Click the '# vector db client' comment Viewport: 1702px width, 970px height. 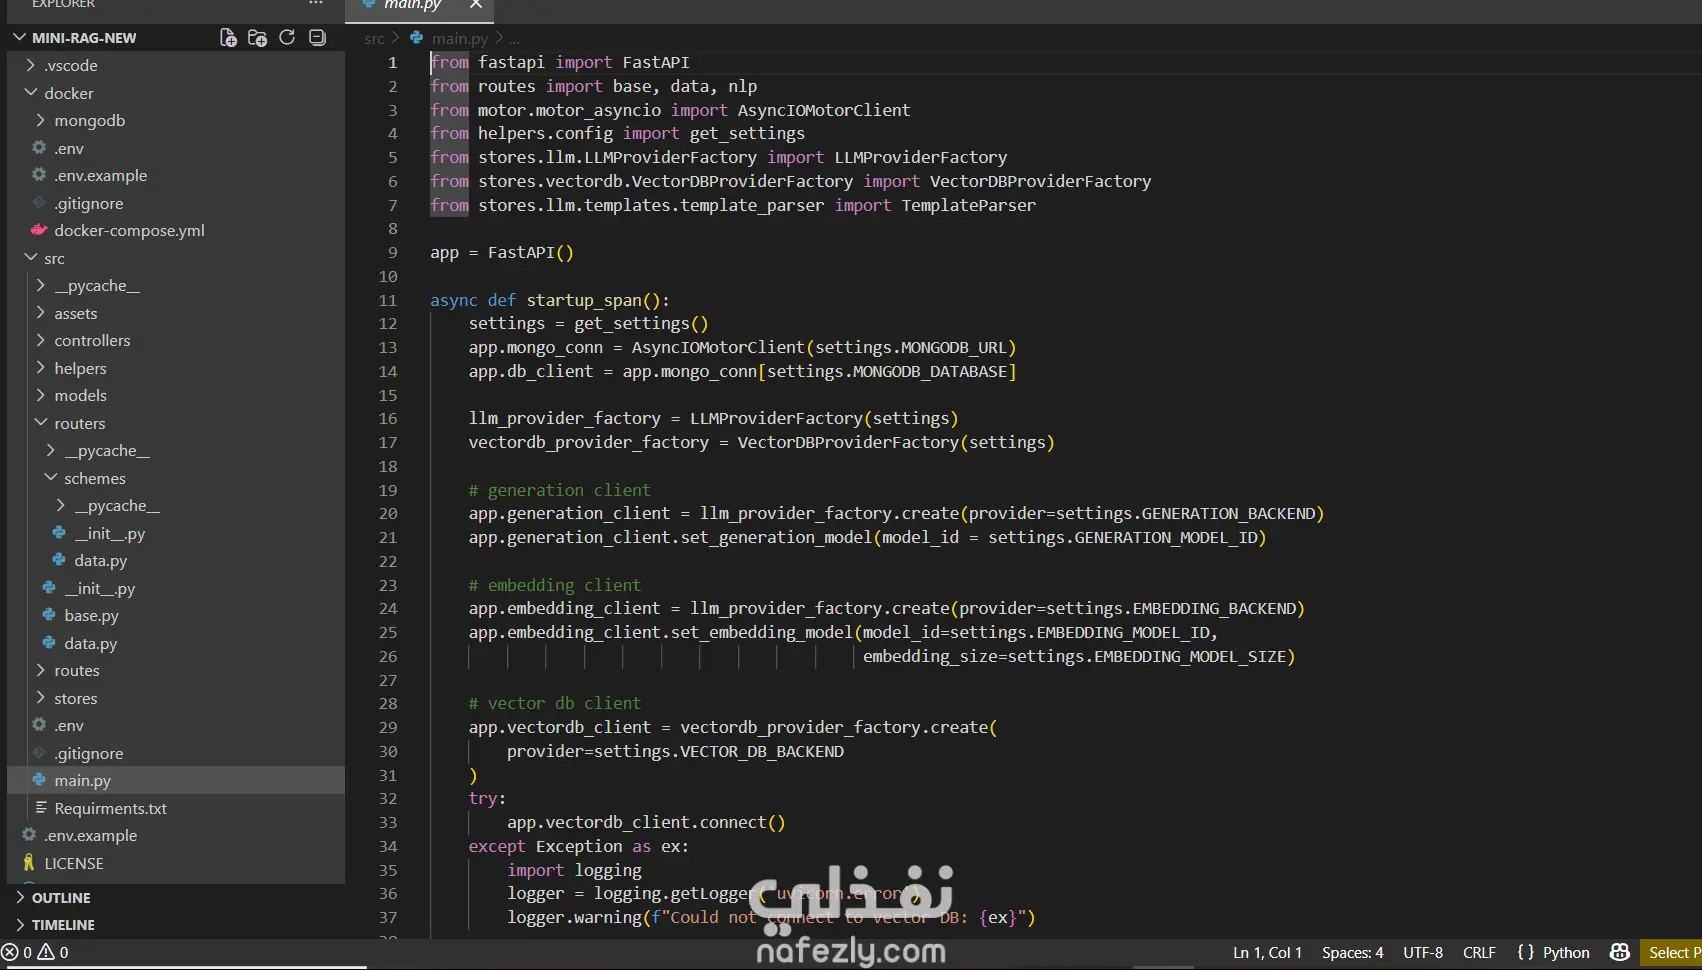pyautogui.click(x=555, y=703)
